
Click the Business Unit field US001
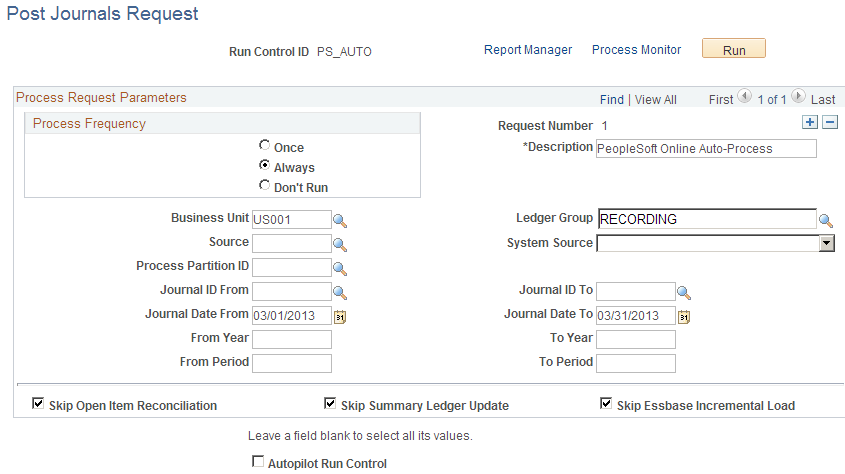(292, 220)
